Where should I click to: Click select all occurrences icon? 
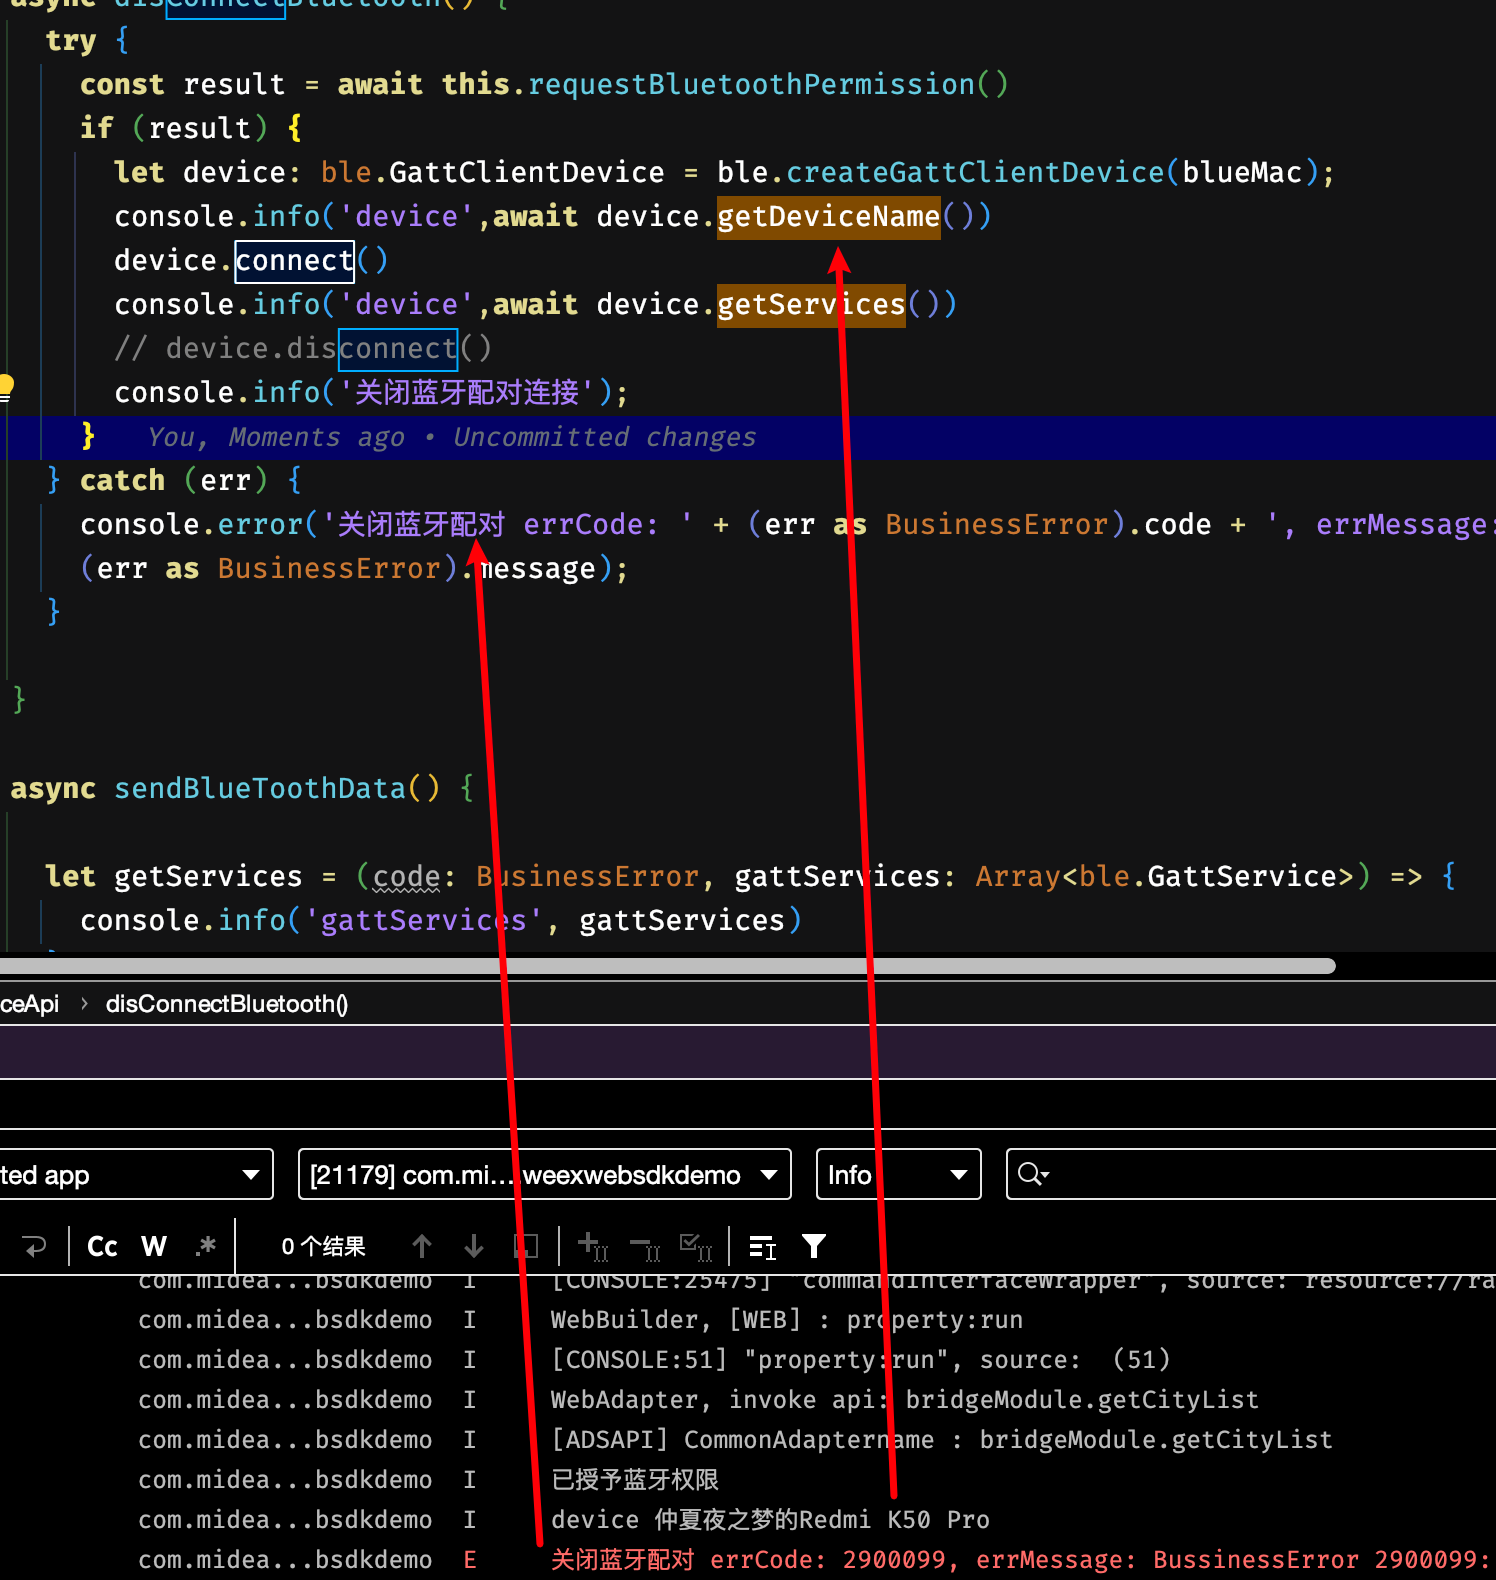696,1246
